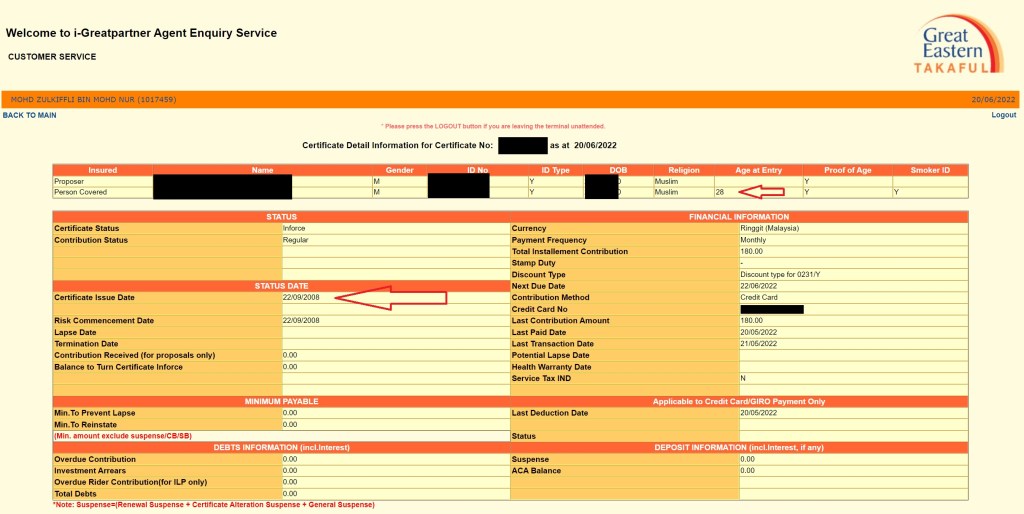Click the Smoker ID column header
This screenshot has width=1024, height=514.
929,171
